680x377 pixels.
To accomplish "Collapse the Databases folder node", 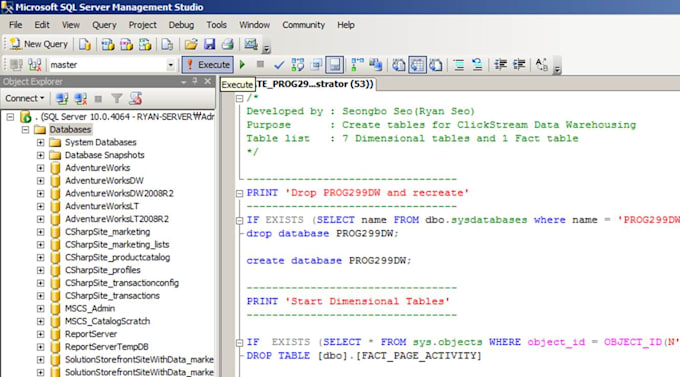I will (x=25, y=130).
